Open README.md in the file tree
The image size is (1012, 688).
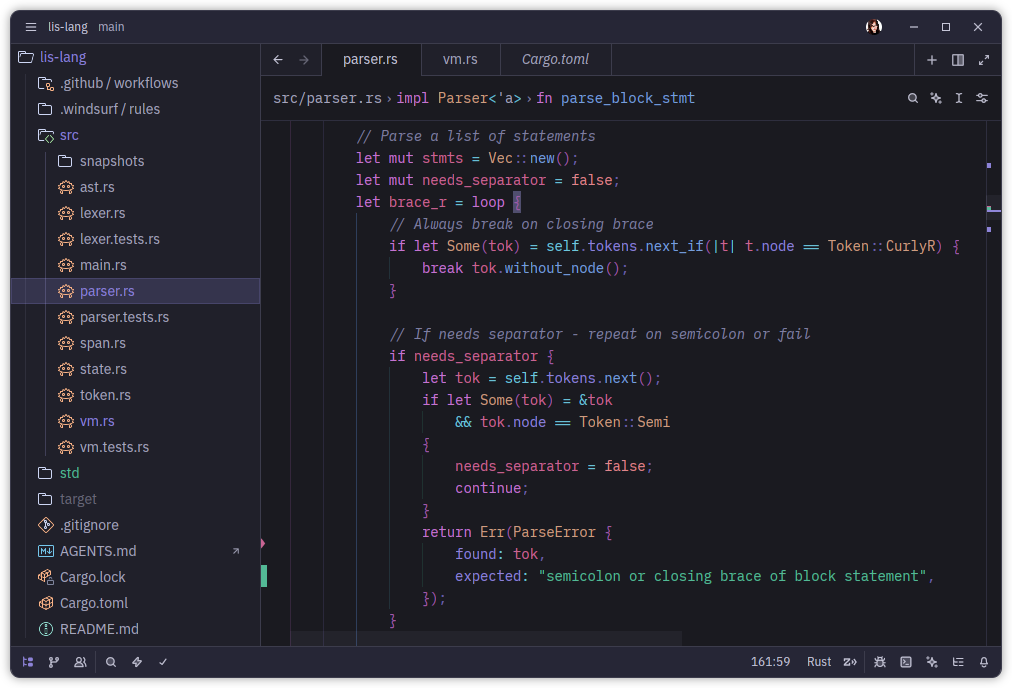tap(136, 629)
